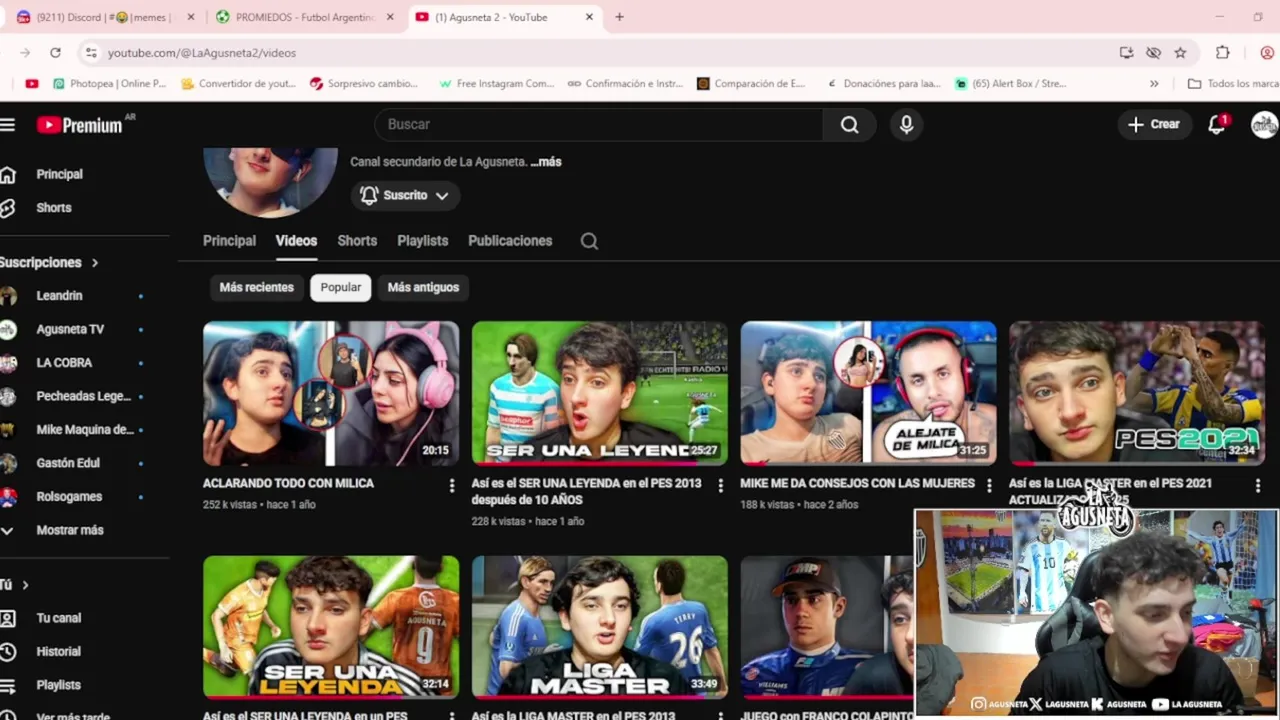Open site information icon in address bar
The width and height of the screenshot is (1280, 720).
91,52
